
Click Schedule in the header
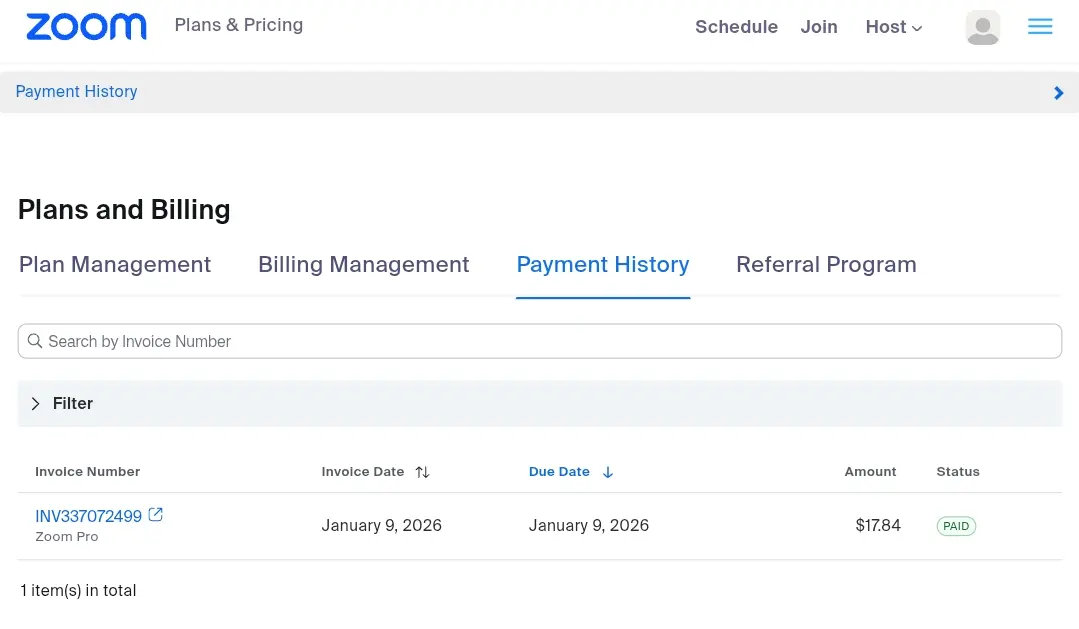pos(736,27)
